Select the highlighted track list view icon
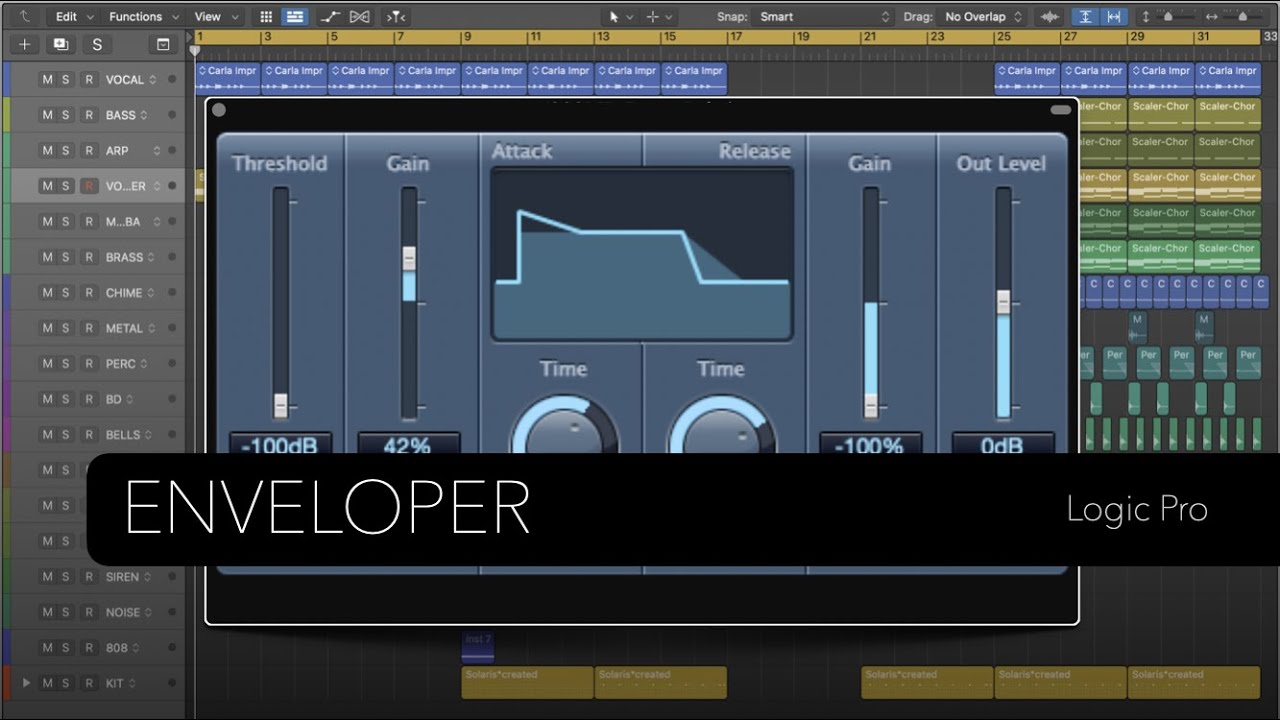1280x720 pixels. click(294, 16)
